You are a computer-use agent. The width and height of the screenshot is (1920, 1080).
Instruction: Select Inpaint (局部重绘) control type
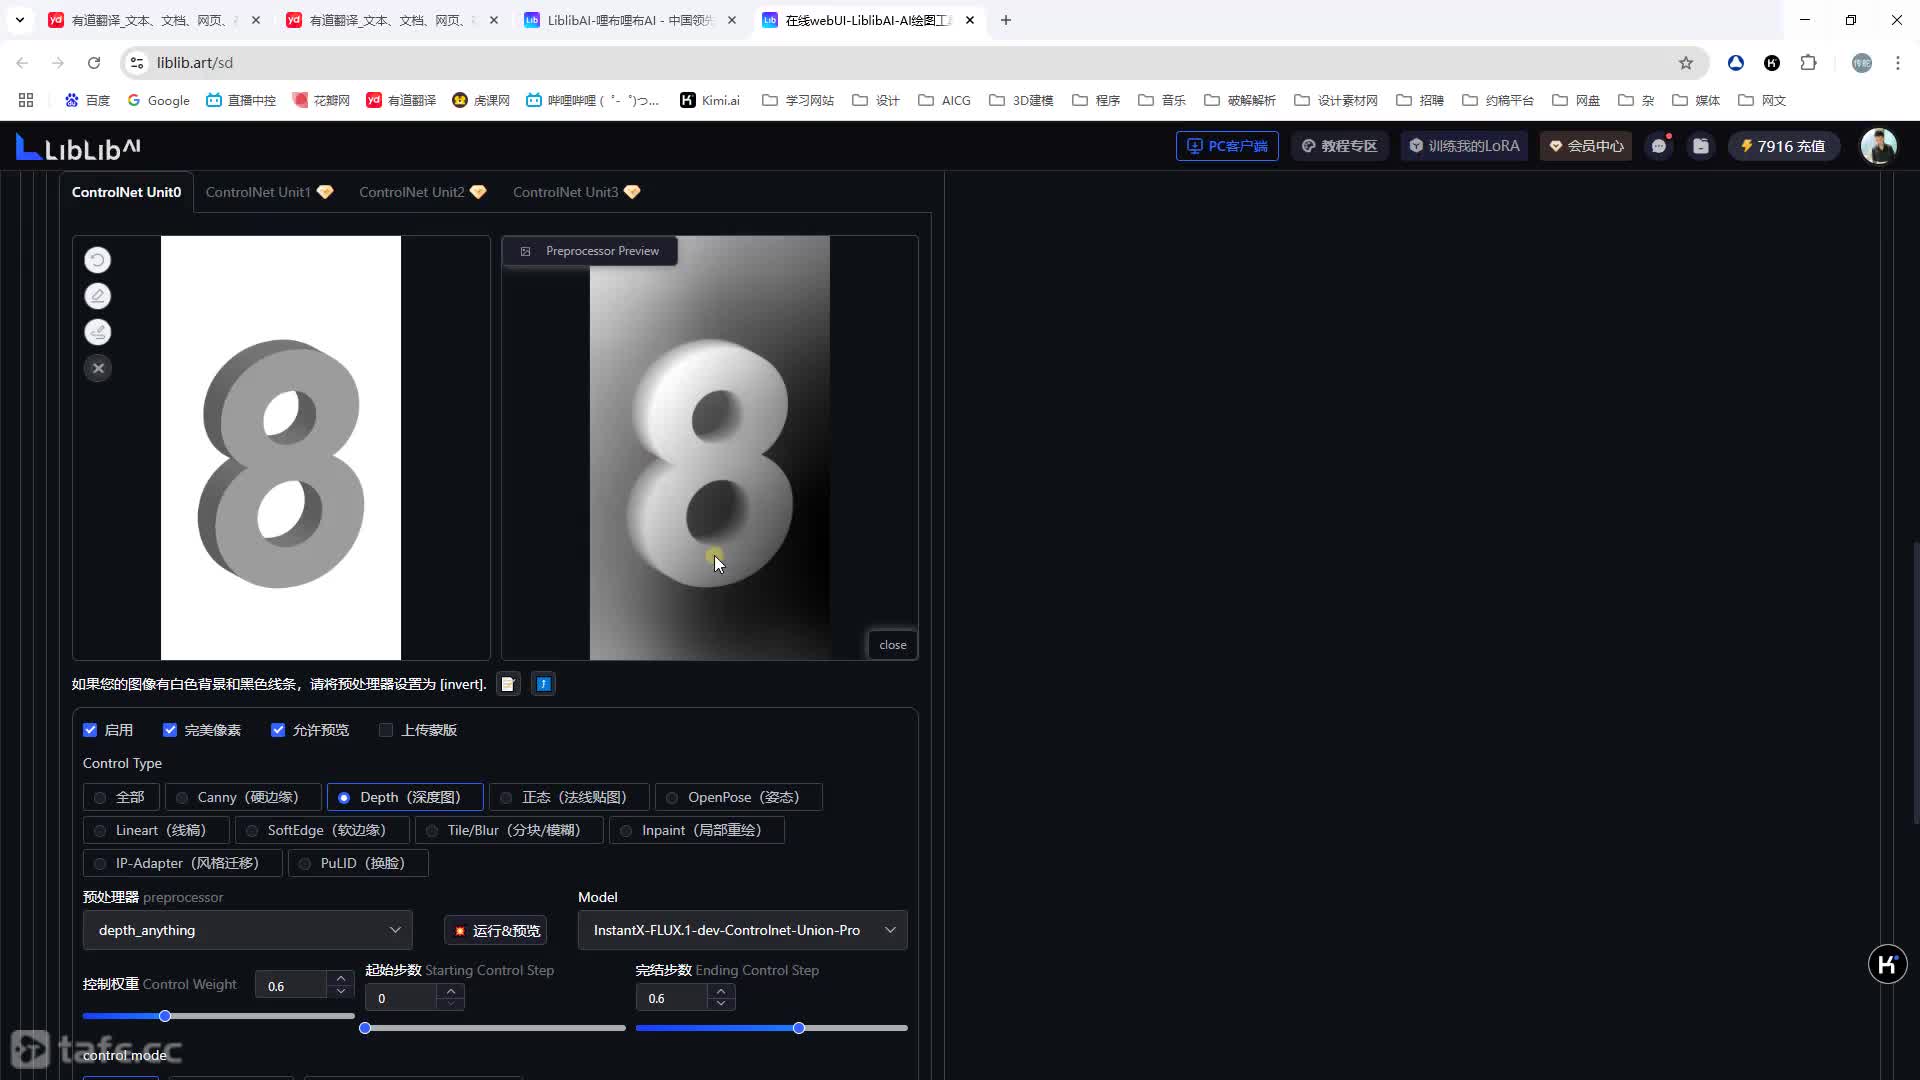(696, 830)
